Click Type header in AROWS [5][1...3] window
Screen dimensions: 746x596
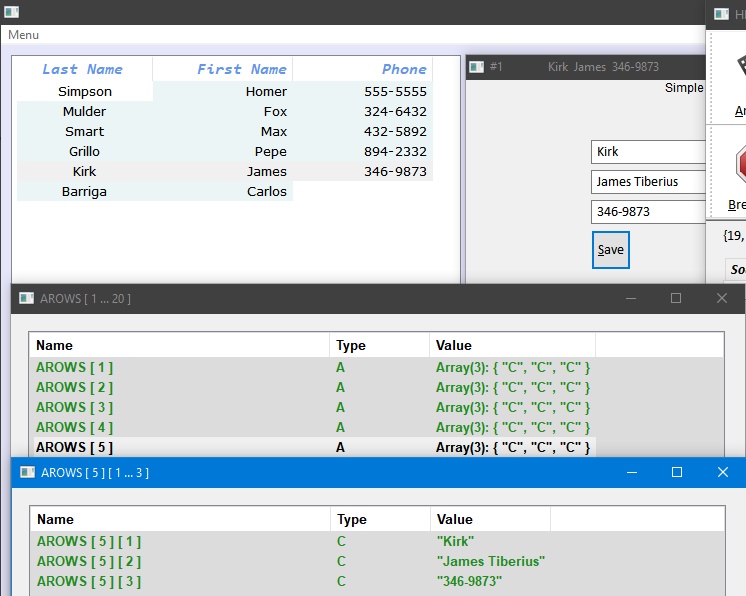pyautogui.click(x=380, y=519)
